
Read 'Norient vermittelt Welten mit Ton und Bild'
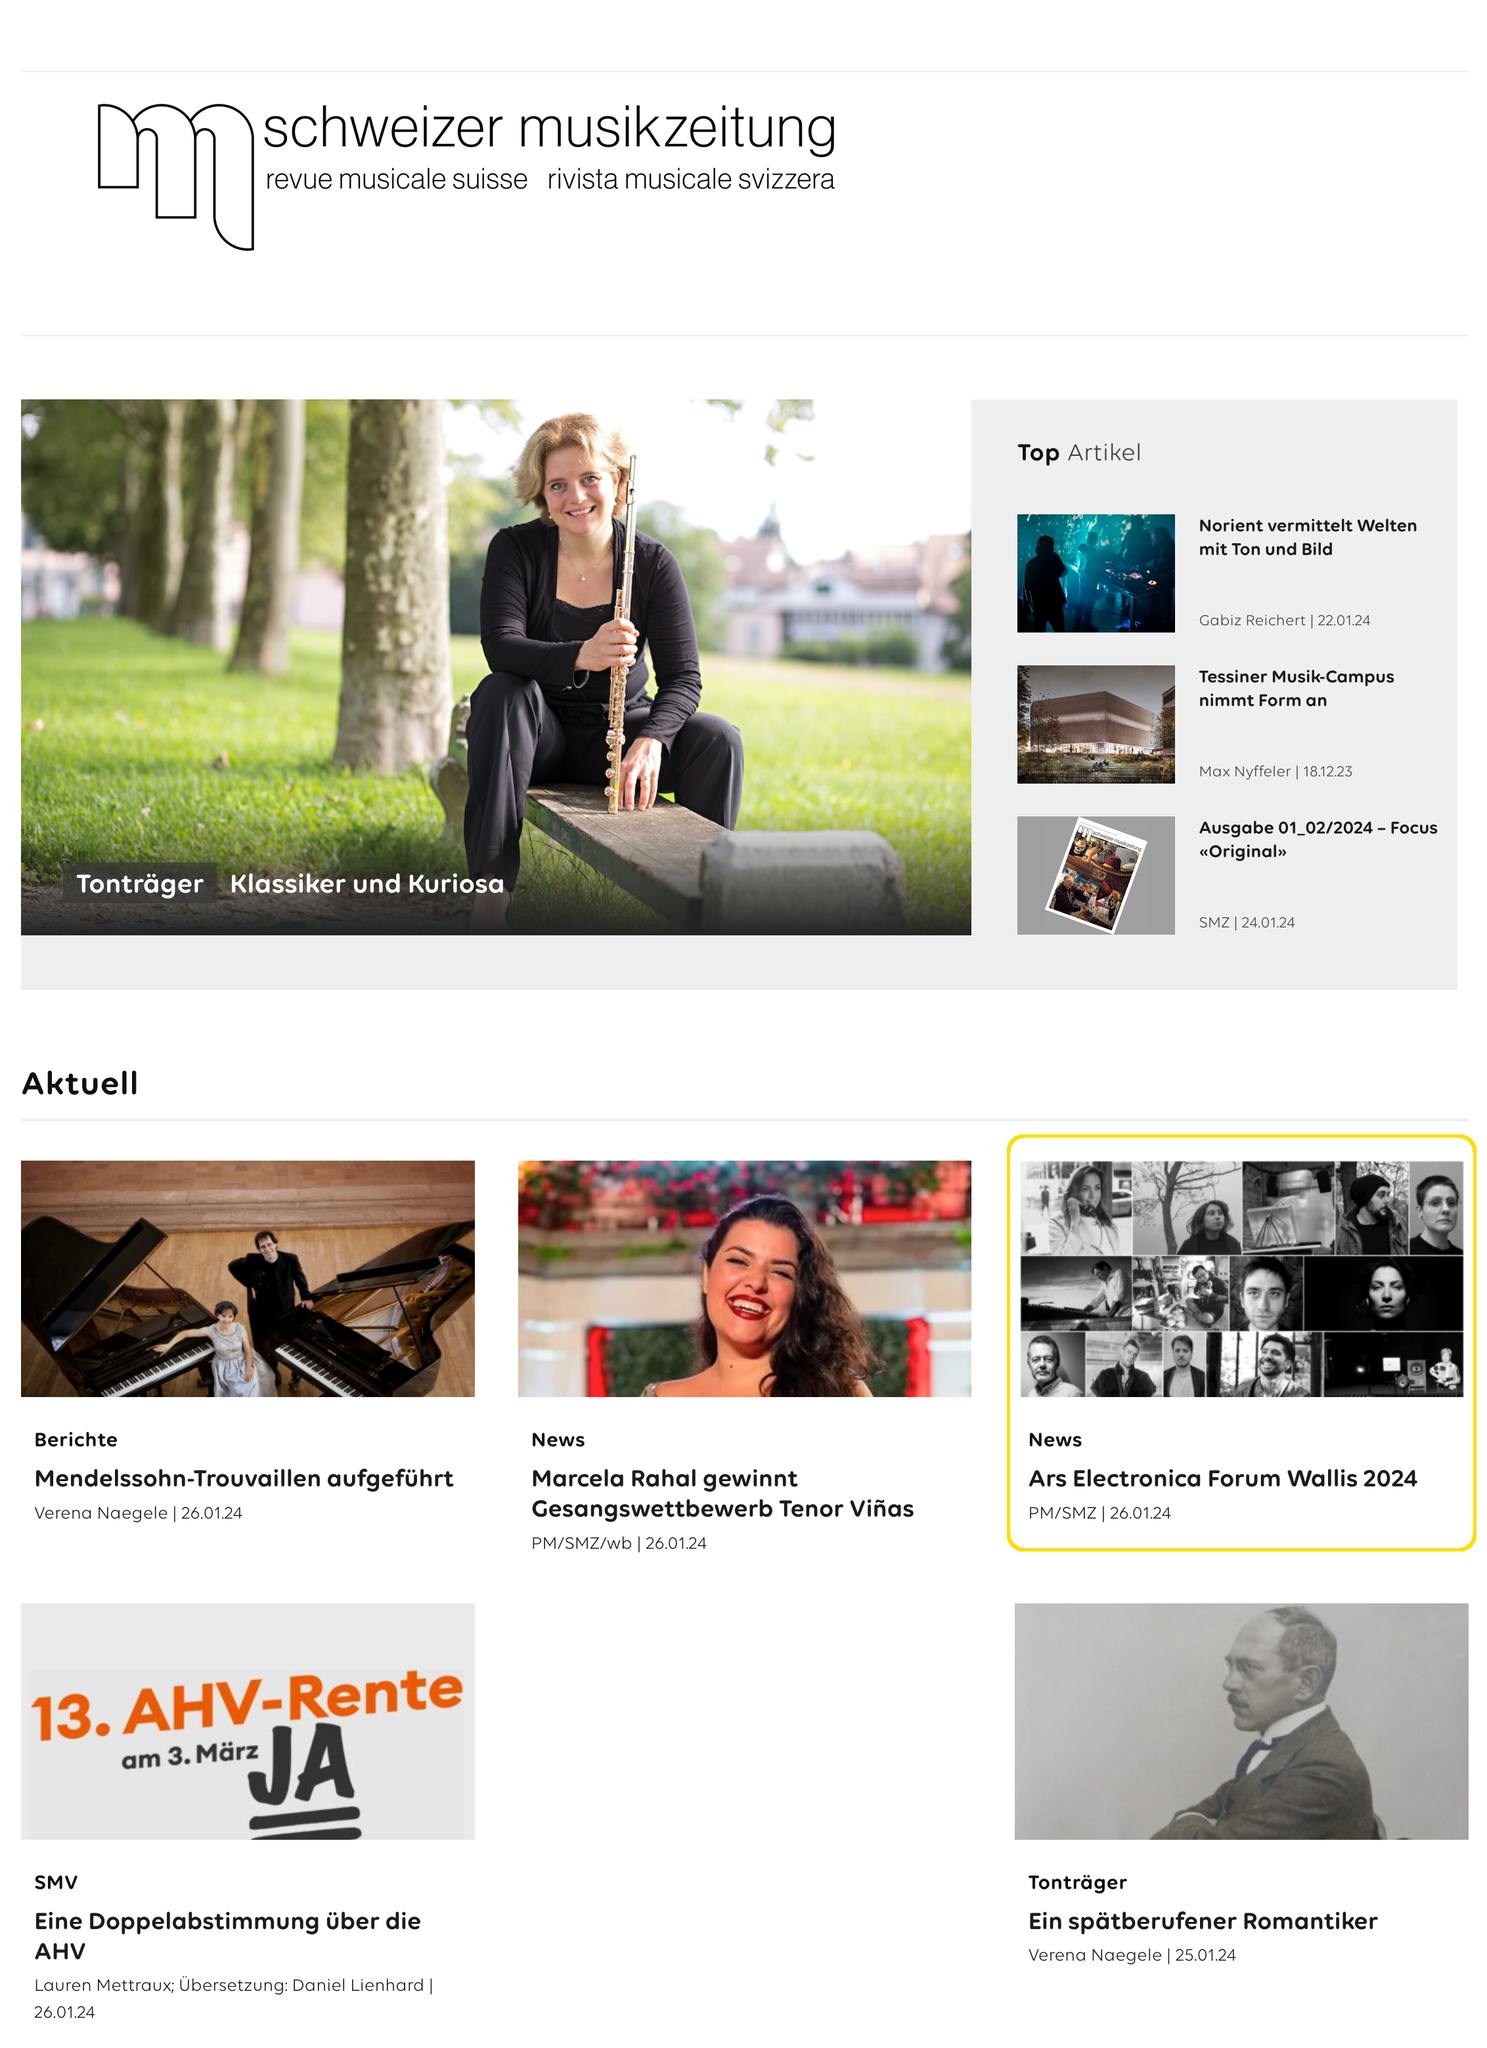(x=1307, y=537)
